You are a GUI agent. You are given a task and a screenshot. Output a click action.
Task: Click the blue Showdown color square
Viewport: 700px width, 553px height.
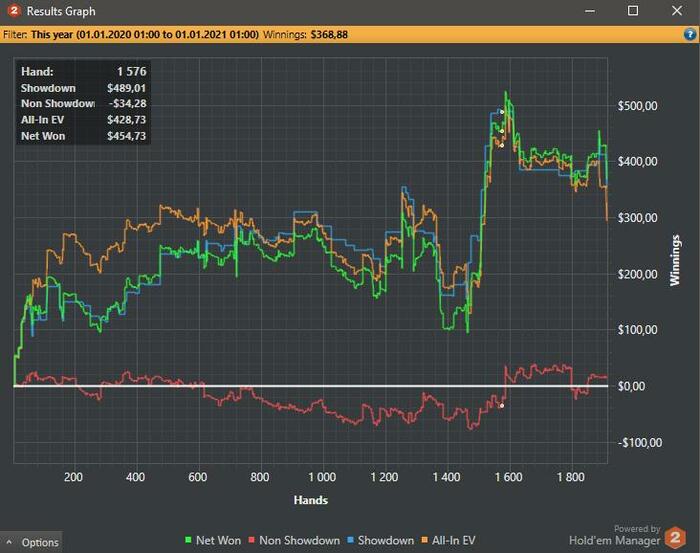point(350,540)
